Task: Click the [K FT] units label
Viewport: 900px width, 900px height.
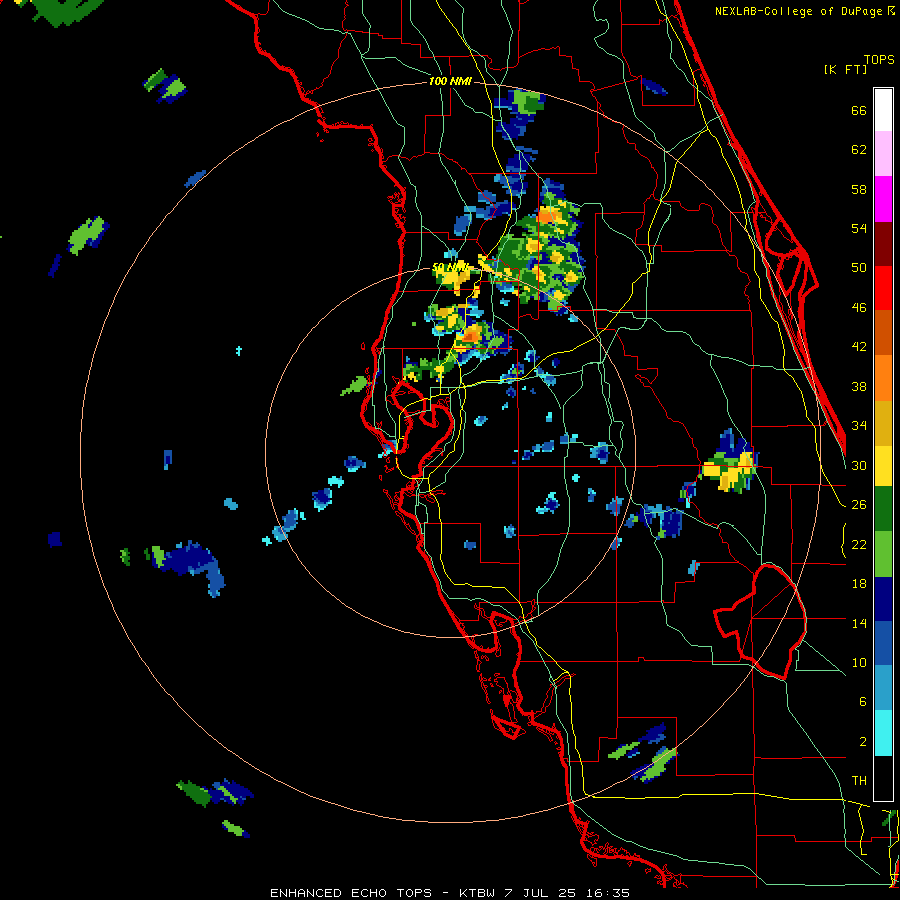Action: [x=845, y=70]
